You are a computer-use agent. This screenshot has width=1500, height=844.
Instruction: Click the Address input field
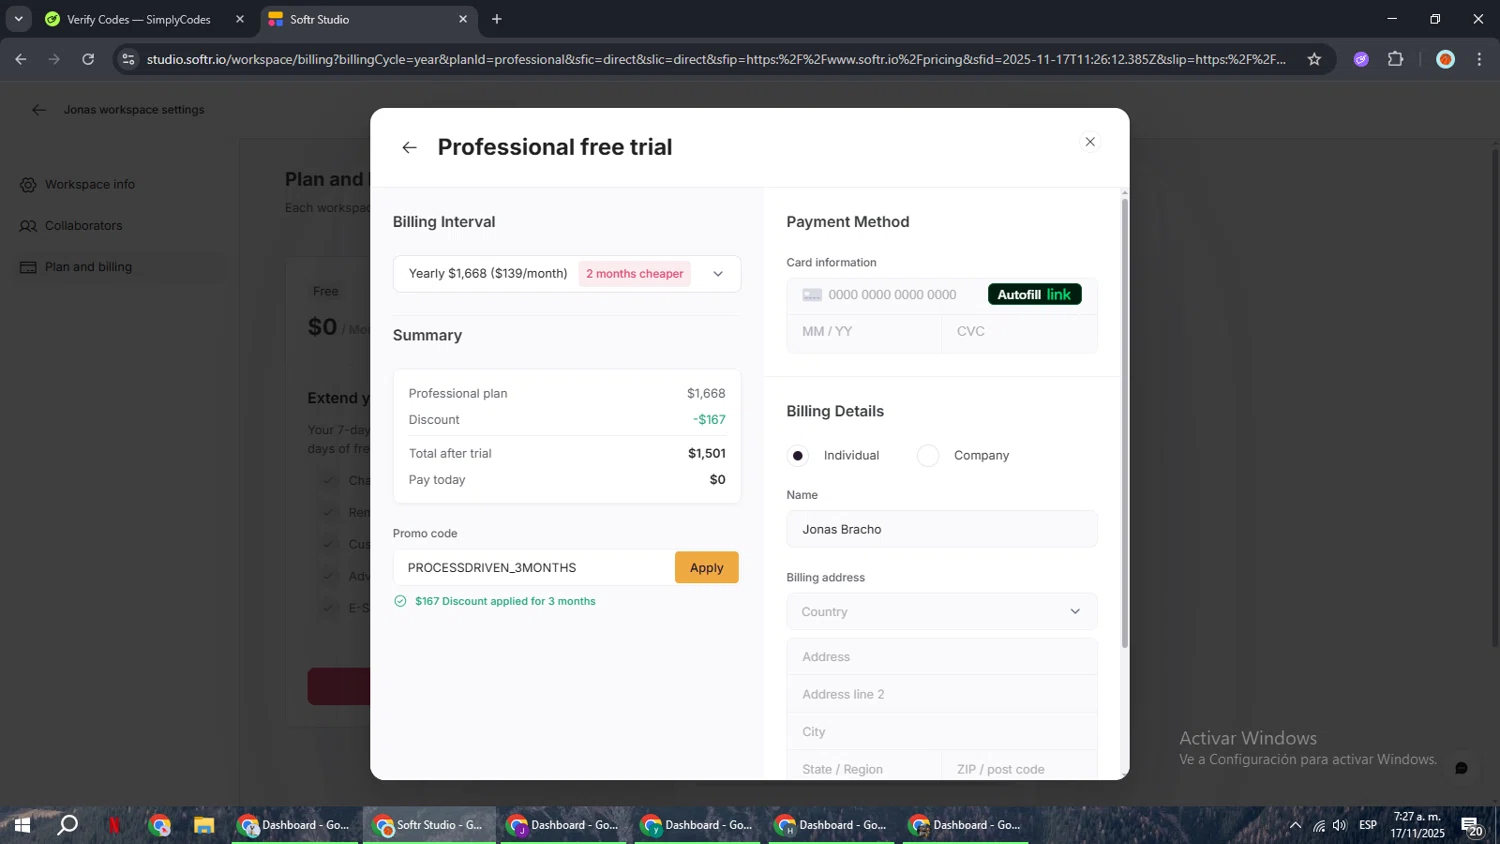click(942, 657)
